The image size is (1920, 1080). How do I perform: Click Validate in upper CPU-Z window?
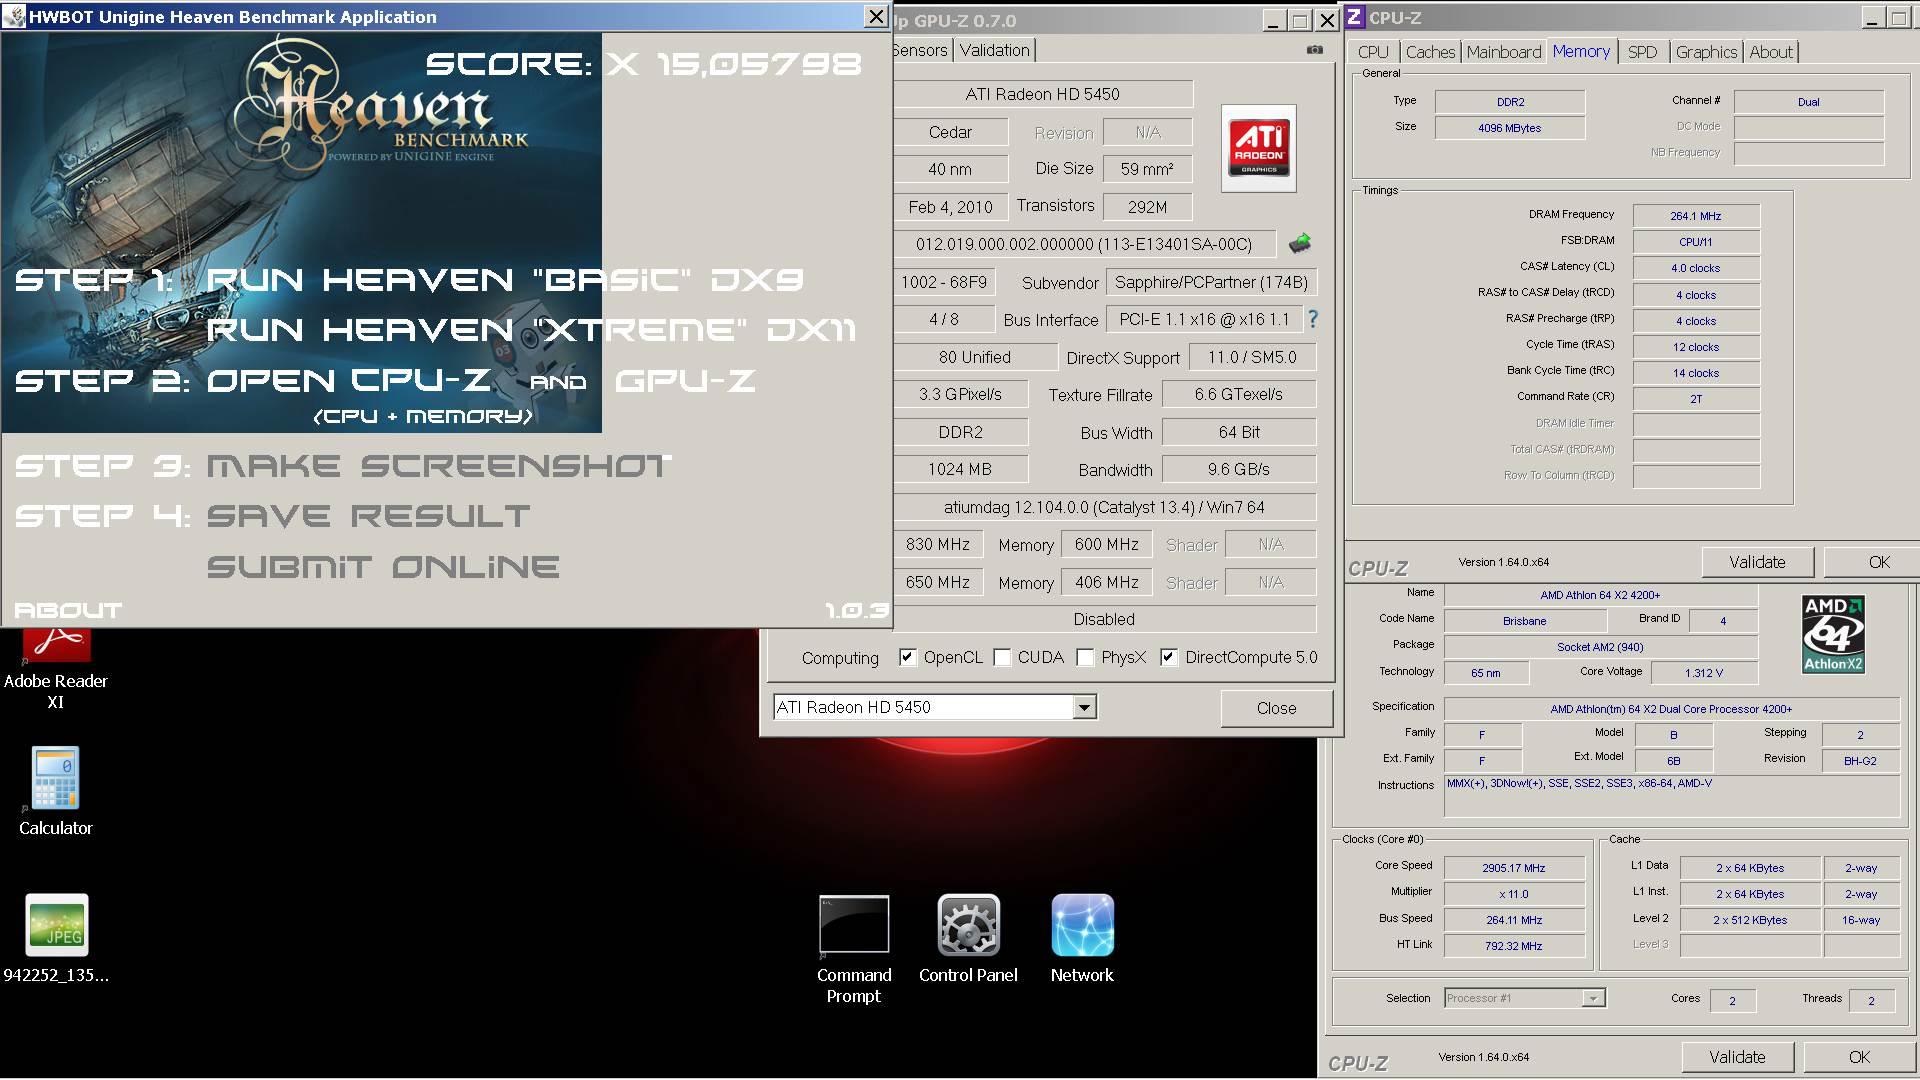click(1757, 562)
